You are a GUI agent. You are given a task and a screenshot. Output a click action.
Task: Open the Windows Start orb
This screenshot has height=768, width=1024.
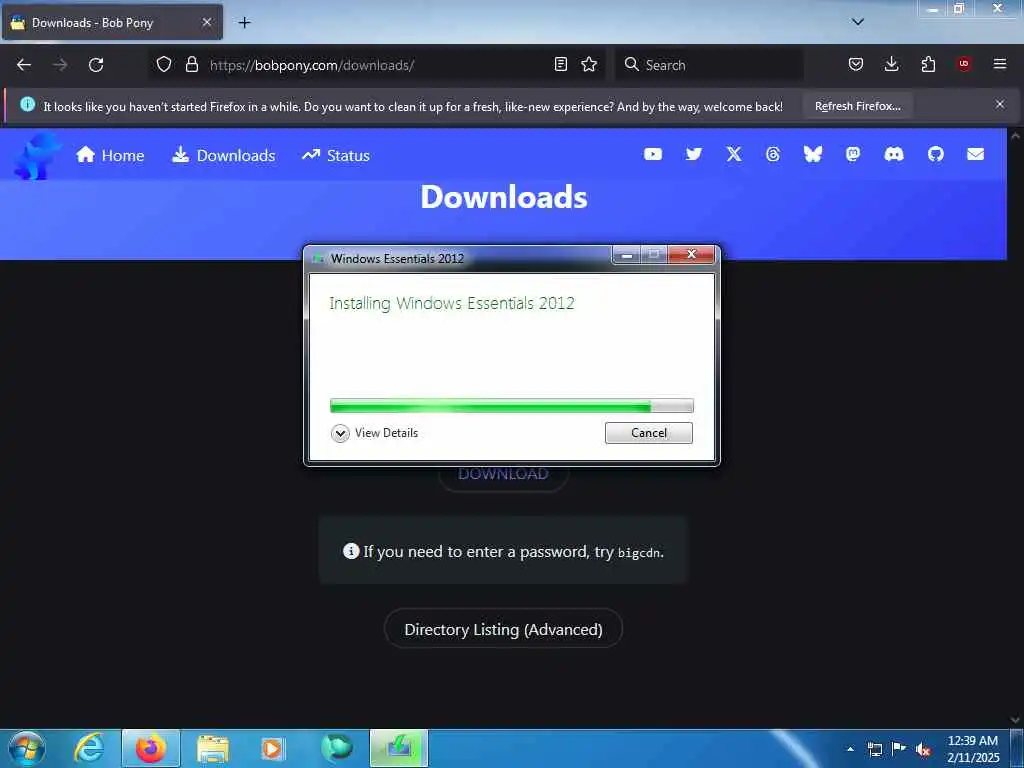coord(27,748)
